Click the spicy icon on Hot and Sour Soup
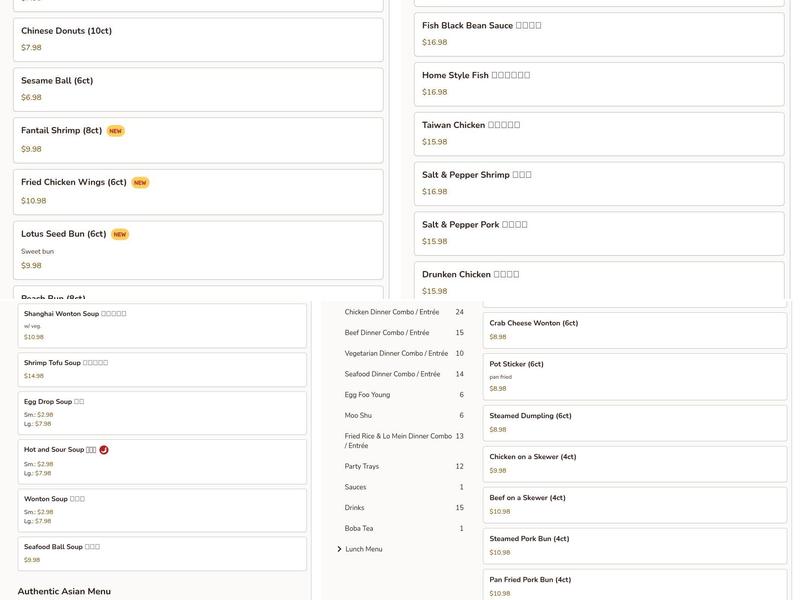 pos(104,450)
